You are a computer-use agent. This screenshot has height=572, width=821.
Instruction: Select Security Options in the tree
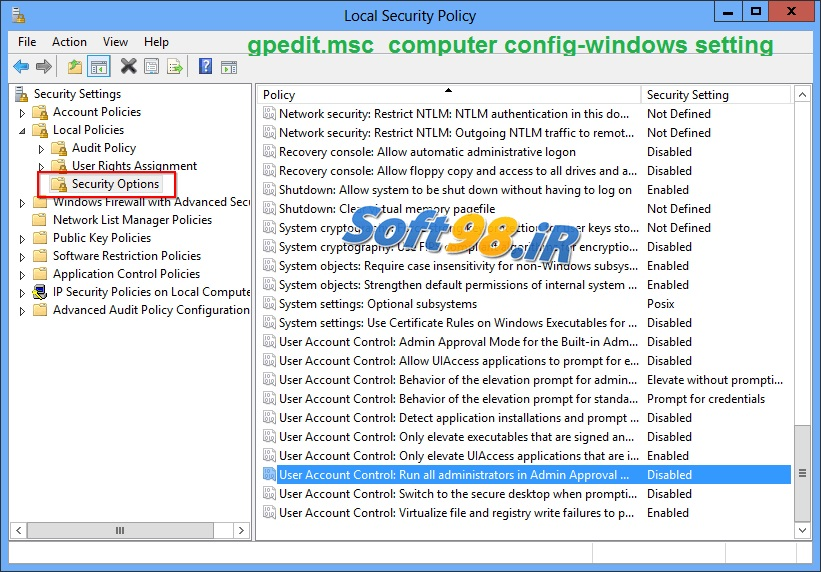115,184
